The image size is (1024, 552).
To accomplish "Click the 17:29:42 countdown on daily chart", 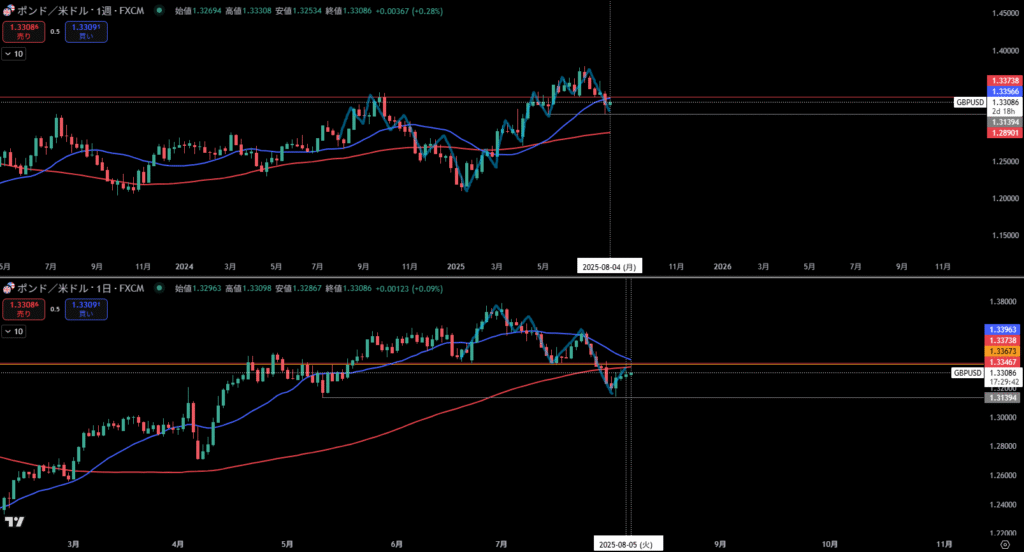I will 1003,382.
